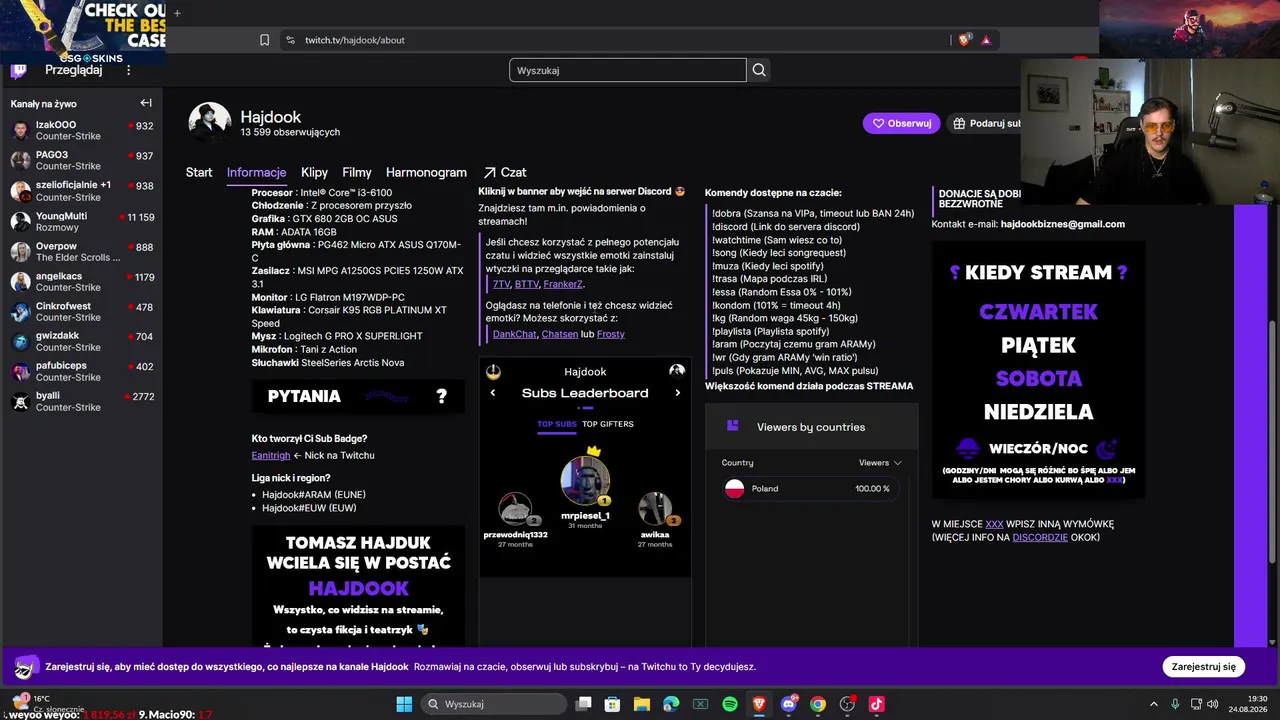Open Hajdook's profile avatar
The image size is (1280, 720).
pyautogui.click(x=210, y=122)
